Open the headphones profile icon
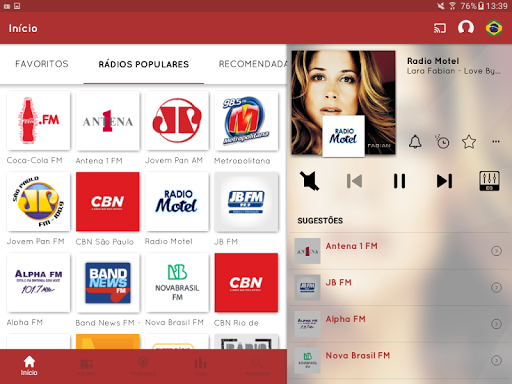 (x=466, y=28)
